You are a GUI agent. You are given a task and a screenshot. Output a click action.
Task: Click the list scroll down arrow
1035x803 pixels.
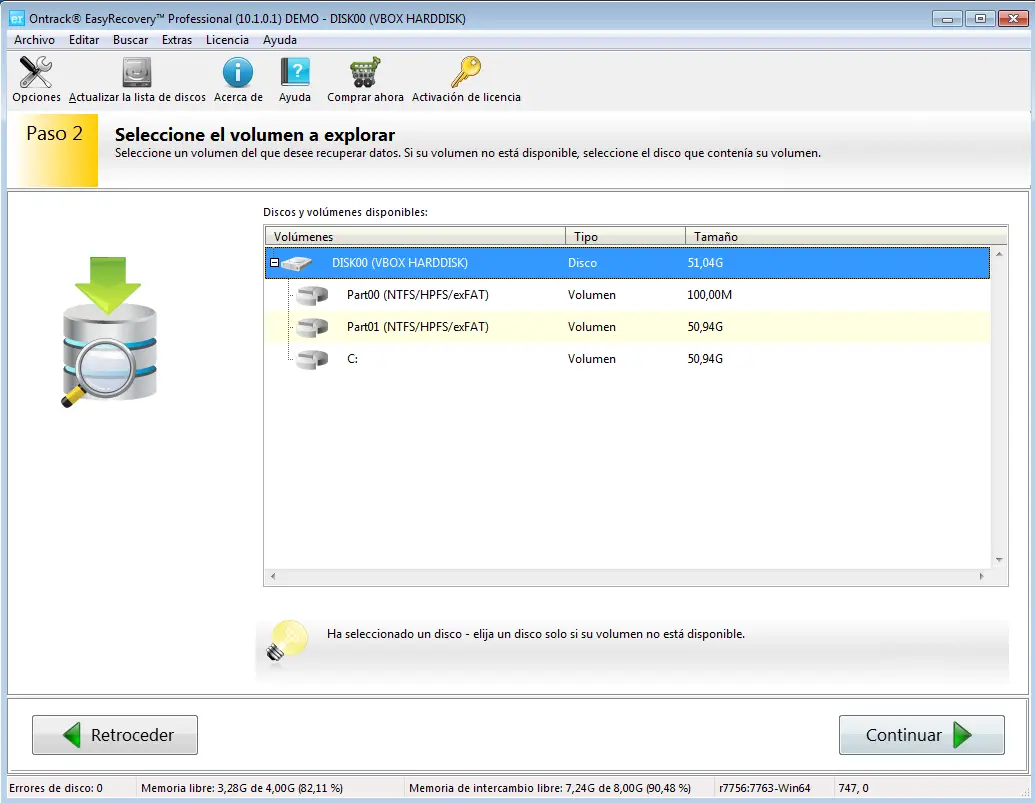(x=999, y=560)
